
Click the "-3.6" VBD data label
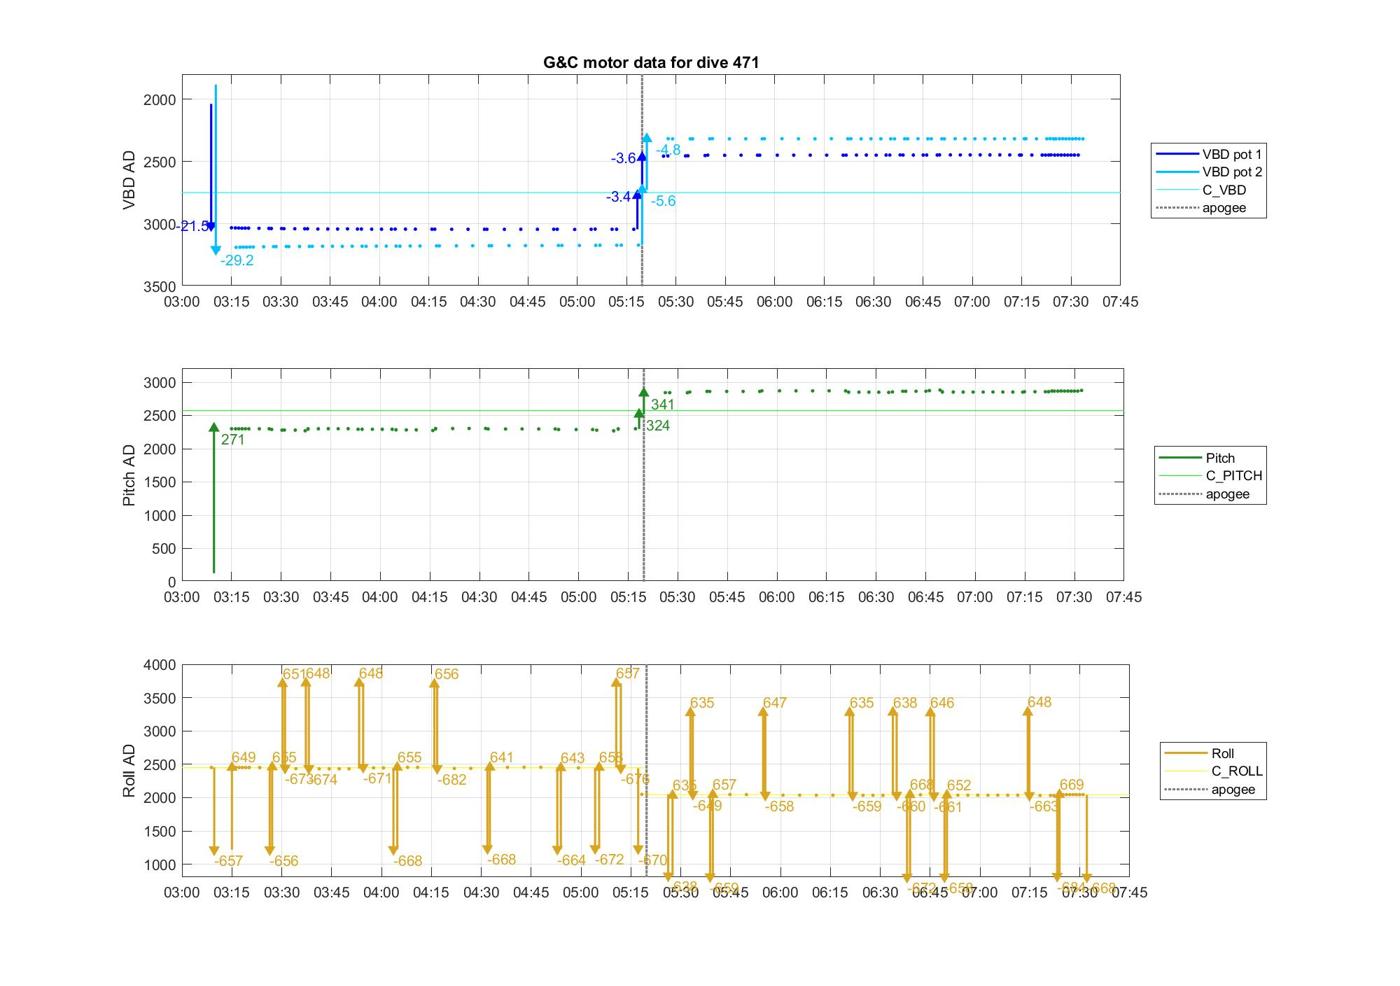click(x=624, y=159)
